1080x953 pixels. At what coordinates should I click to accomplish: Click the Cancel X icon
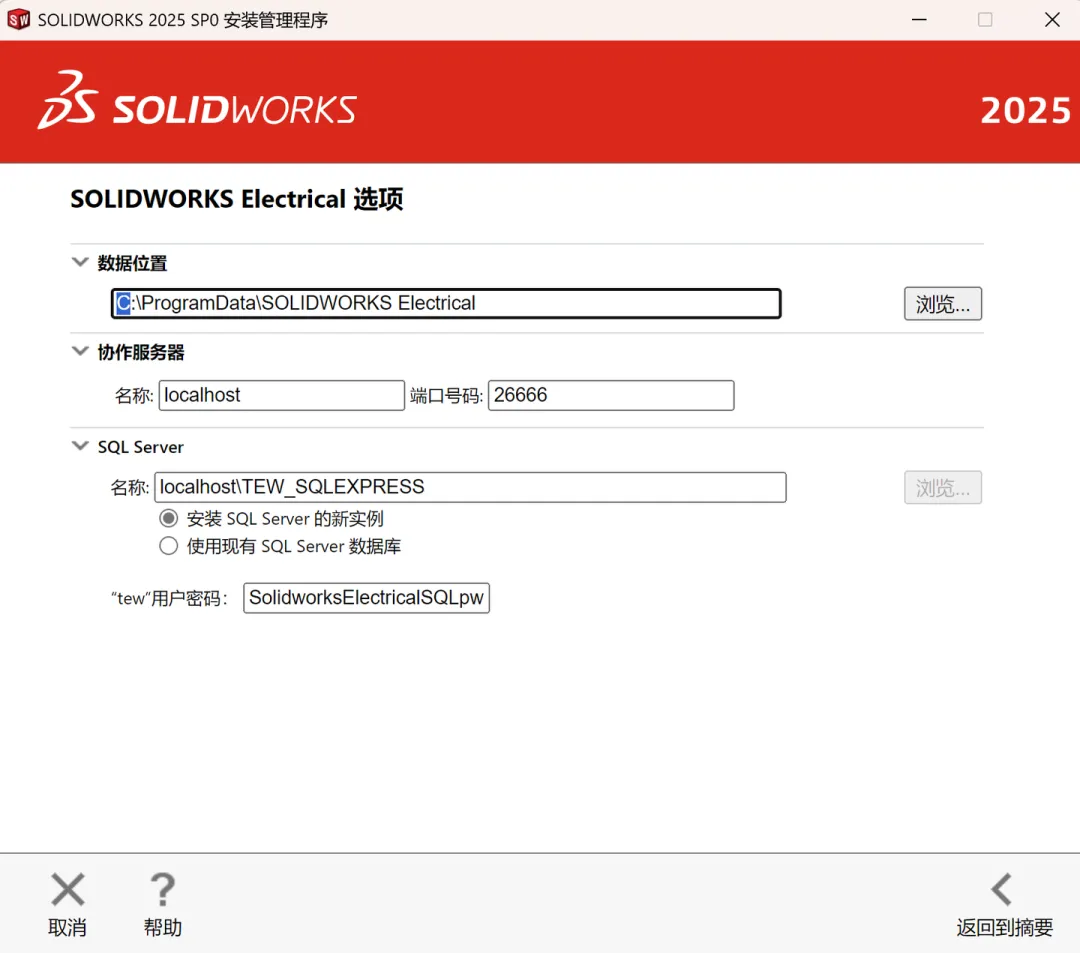click(x=68, y=889)
